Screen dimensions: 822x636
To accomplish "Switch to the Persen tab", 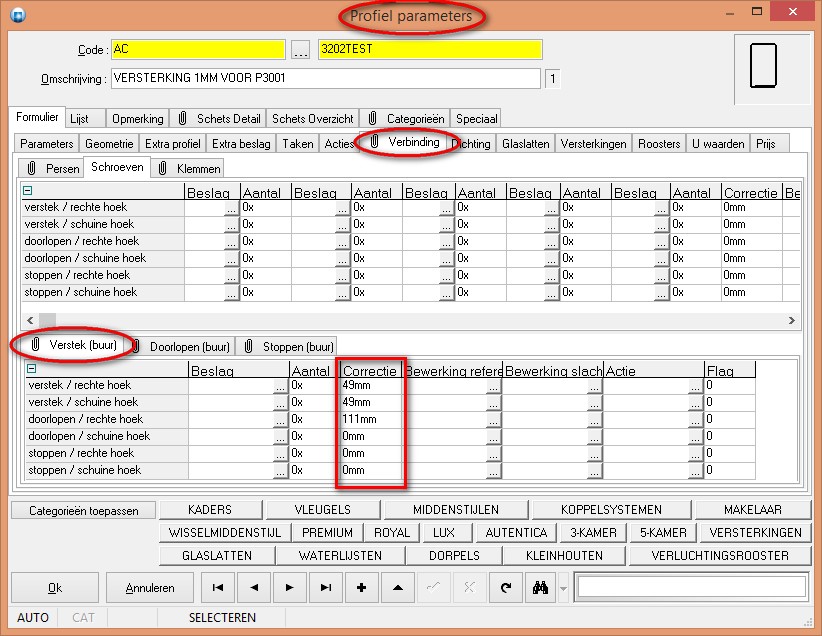I will [53, 169].
